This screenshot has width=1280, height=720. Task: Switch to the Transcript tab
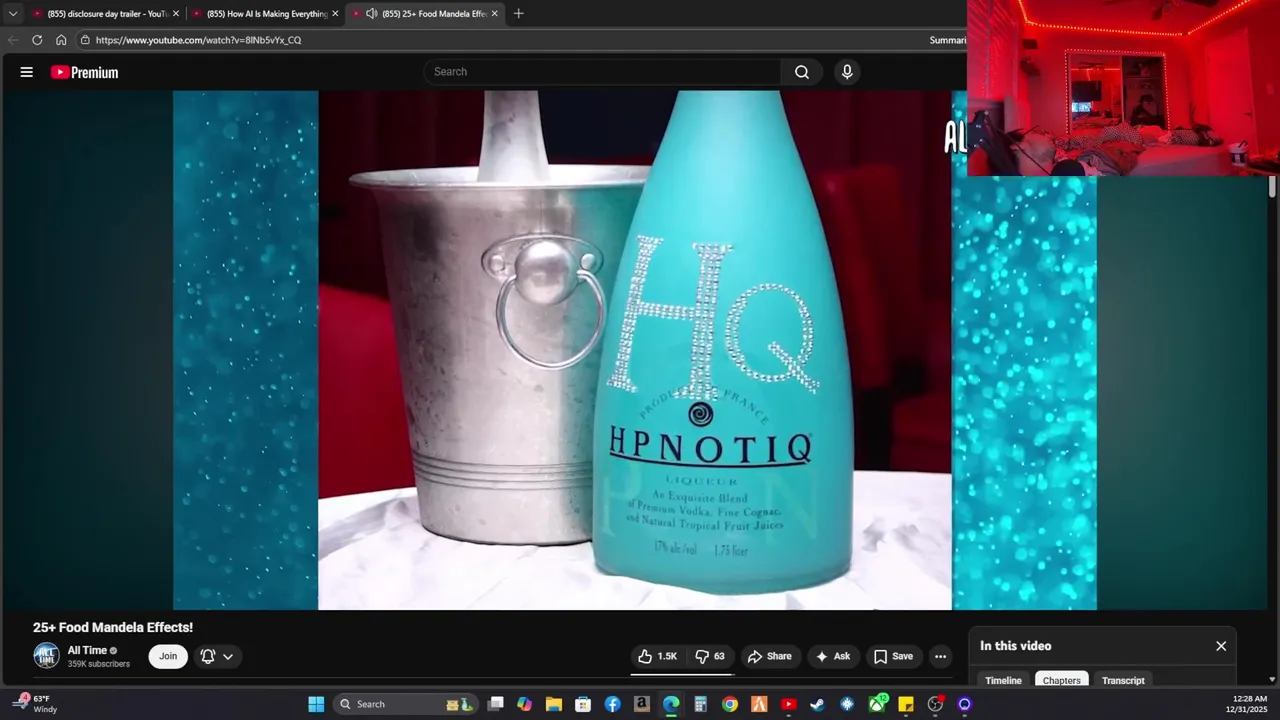pos(1123,680)
